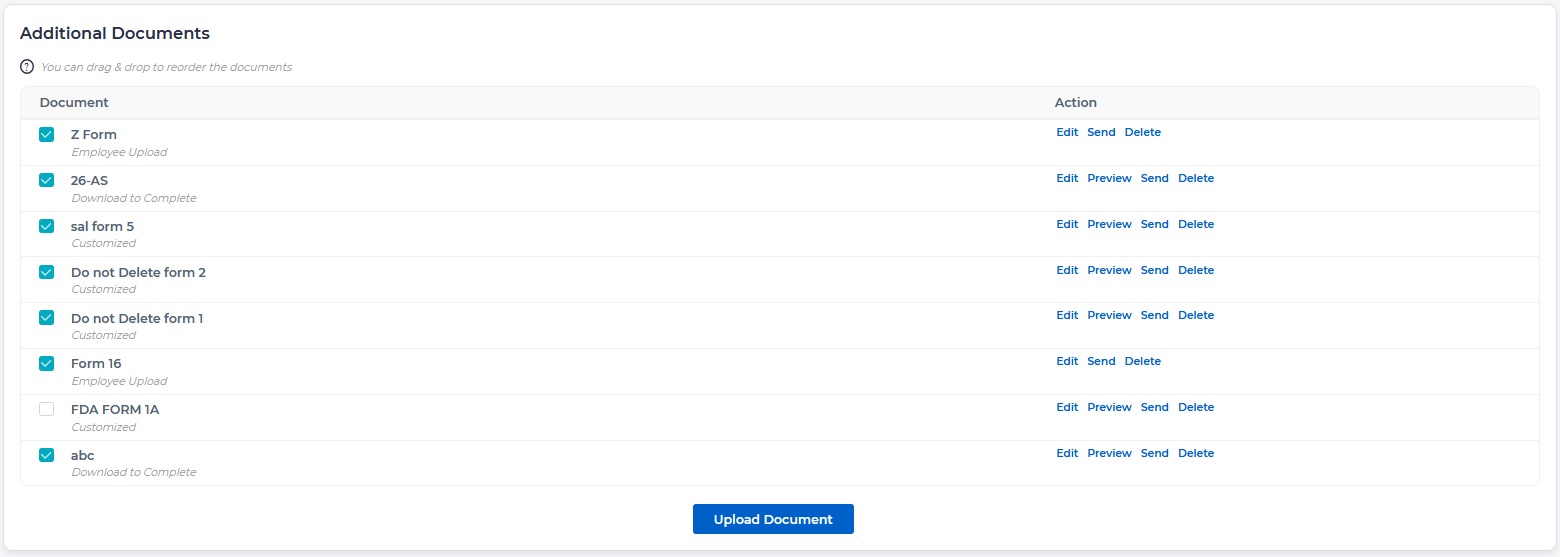Deselect the abc document checkbox

tap(46, 455)
